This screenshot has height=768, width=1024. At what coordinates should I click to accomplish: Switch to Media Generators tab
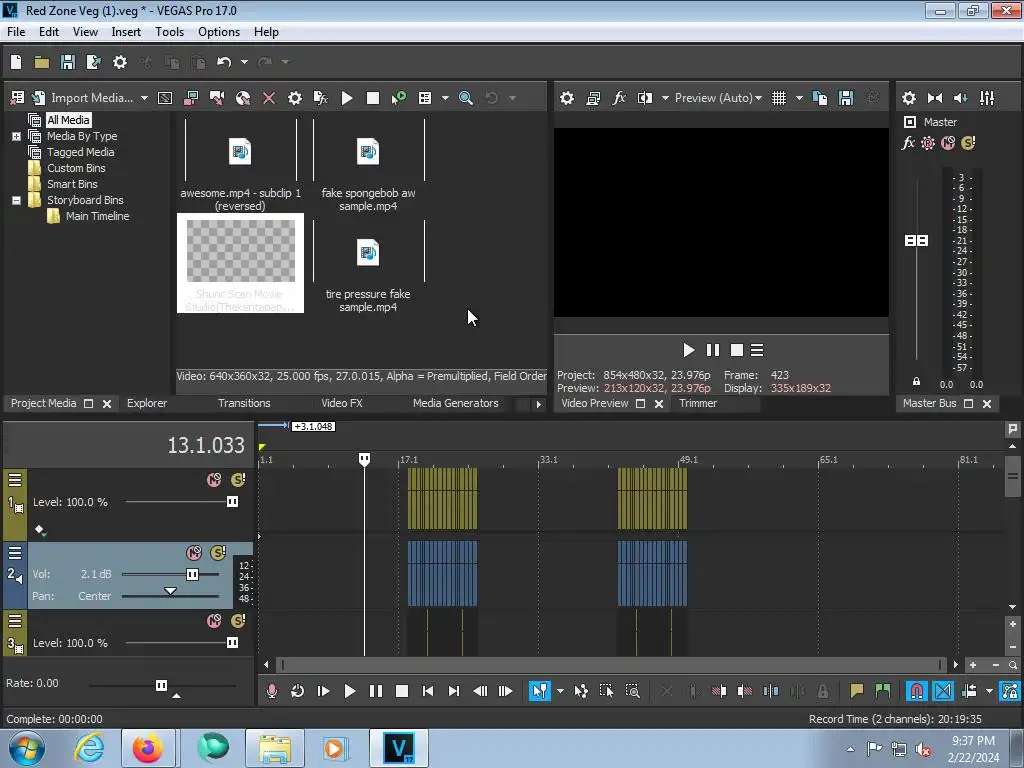coord(455,404)
